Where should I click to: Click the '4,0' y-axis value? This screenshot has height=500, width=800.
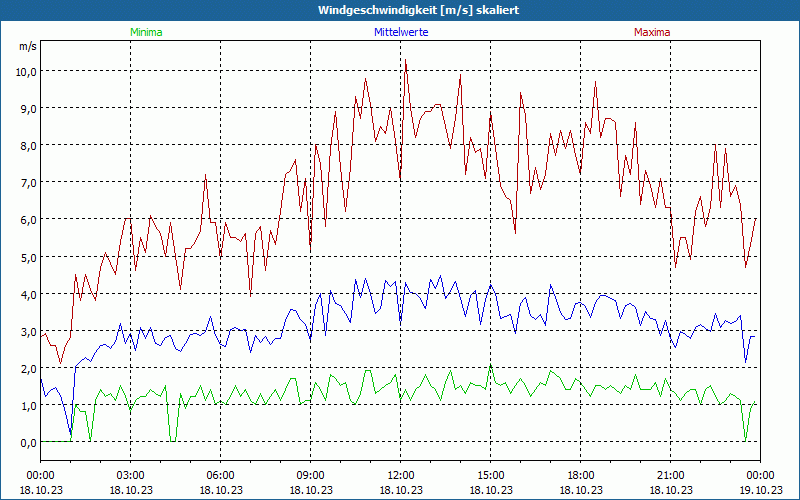(29, 294)
